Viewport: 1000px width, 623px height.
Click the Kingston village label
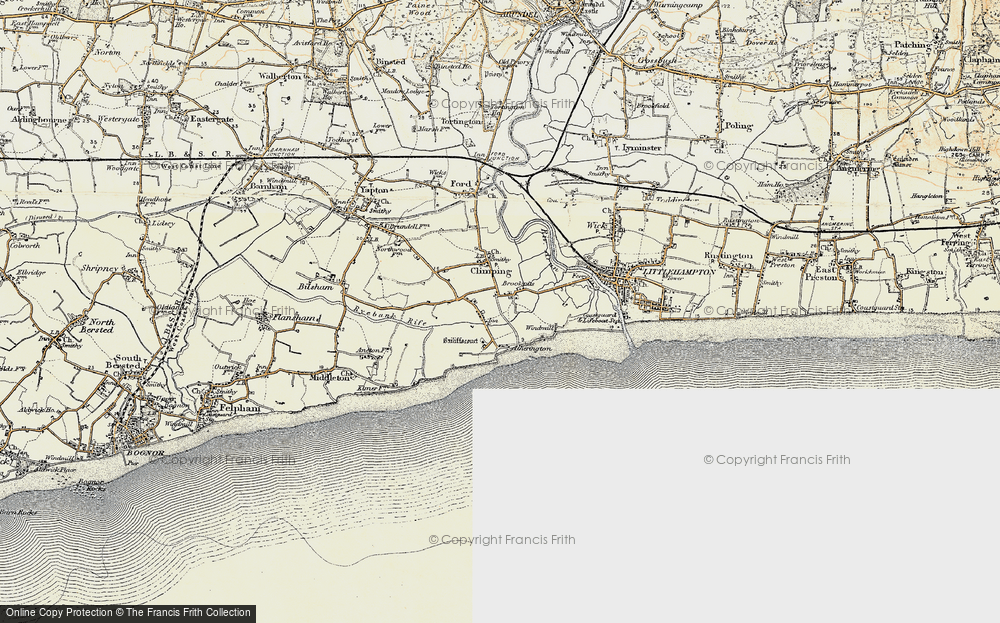(x=925, y=272)
